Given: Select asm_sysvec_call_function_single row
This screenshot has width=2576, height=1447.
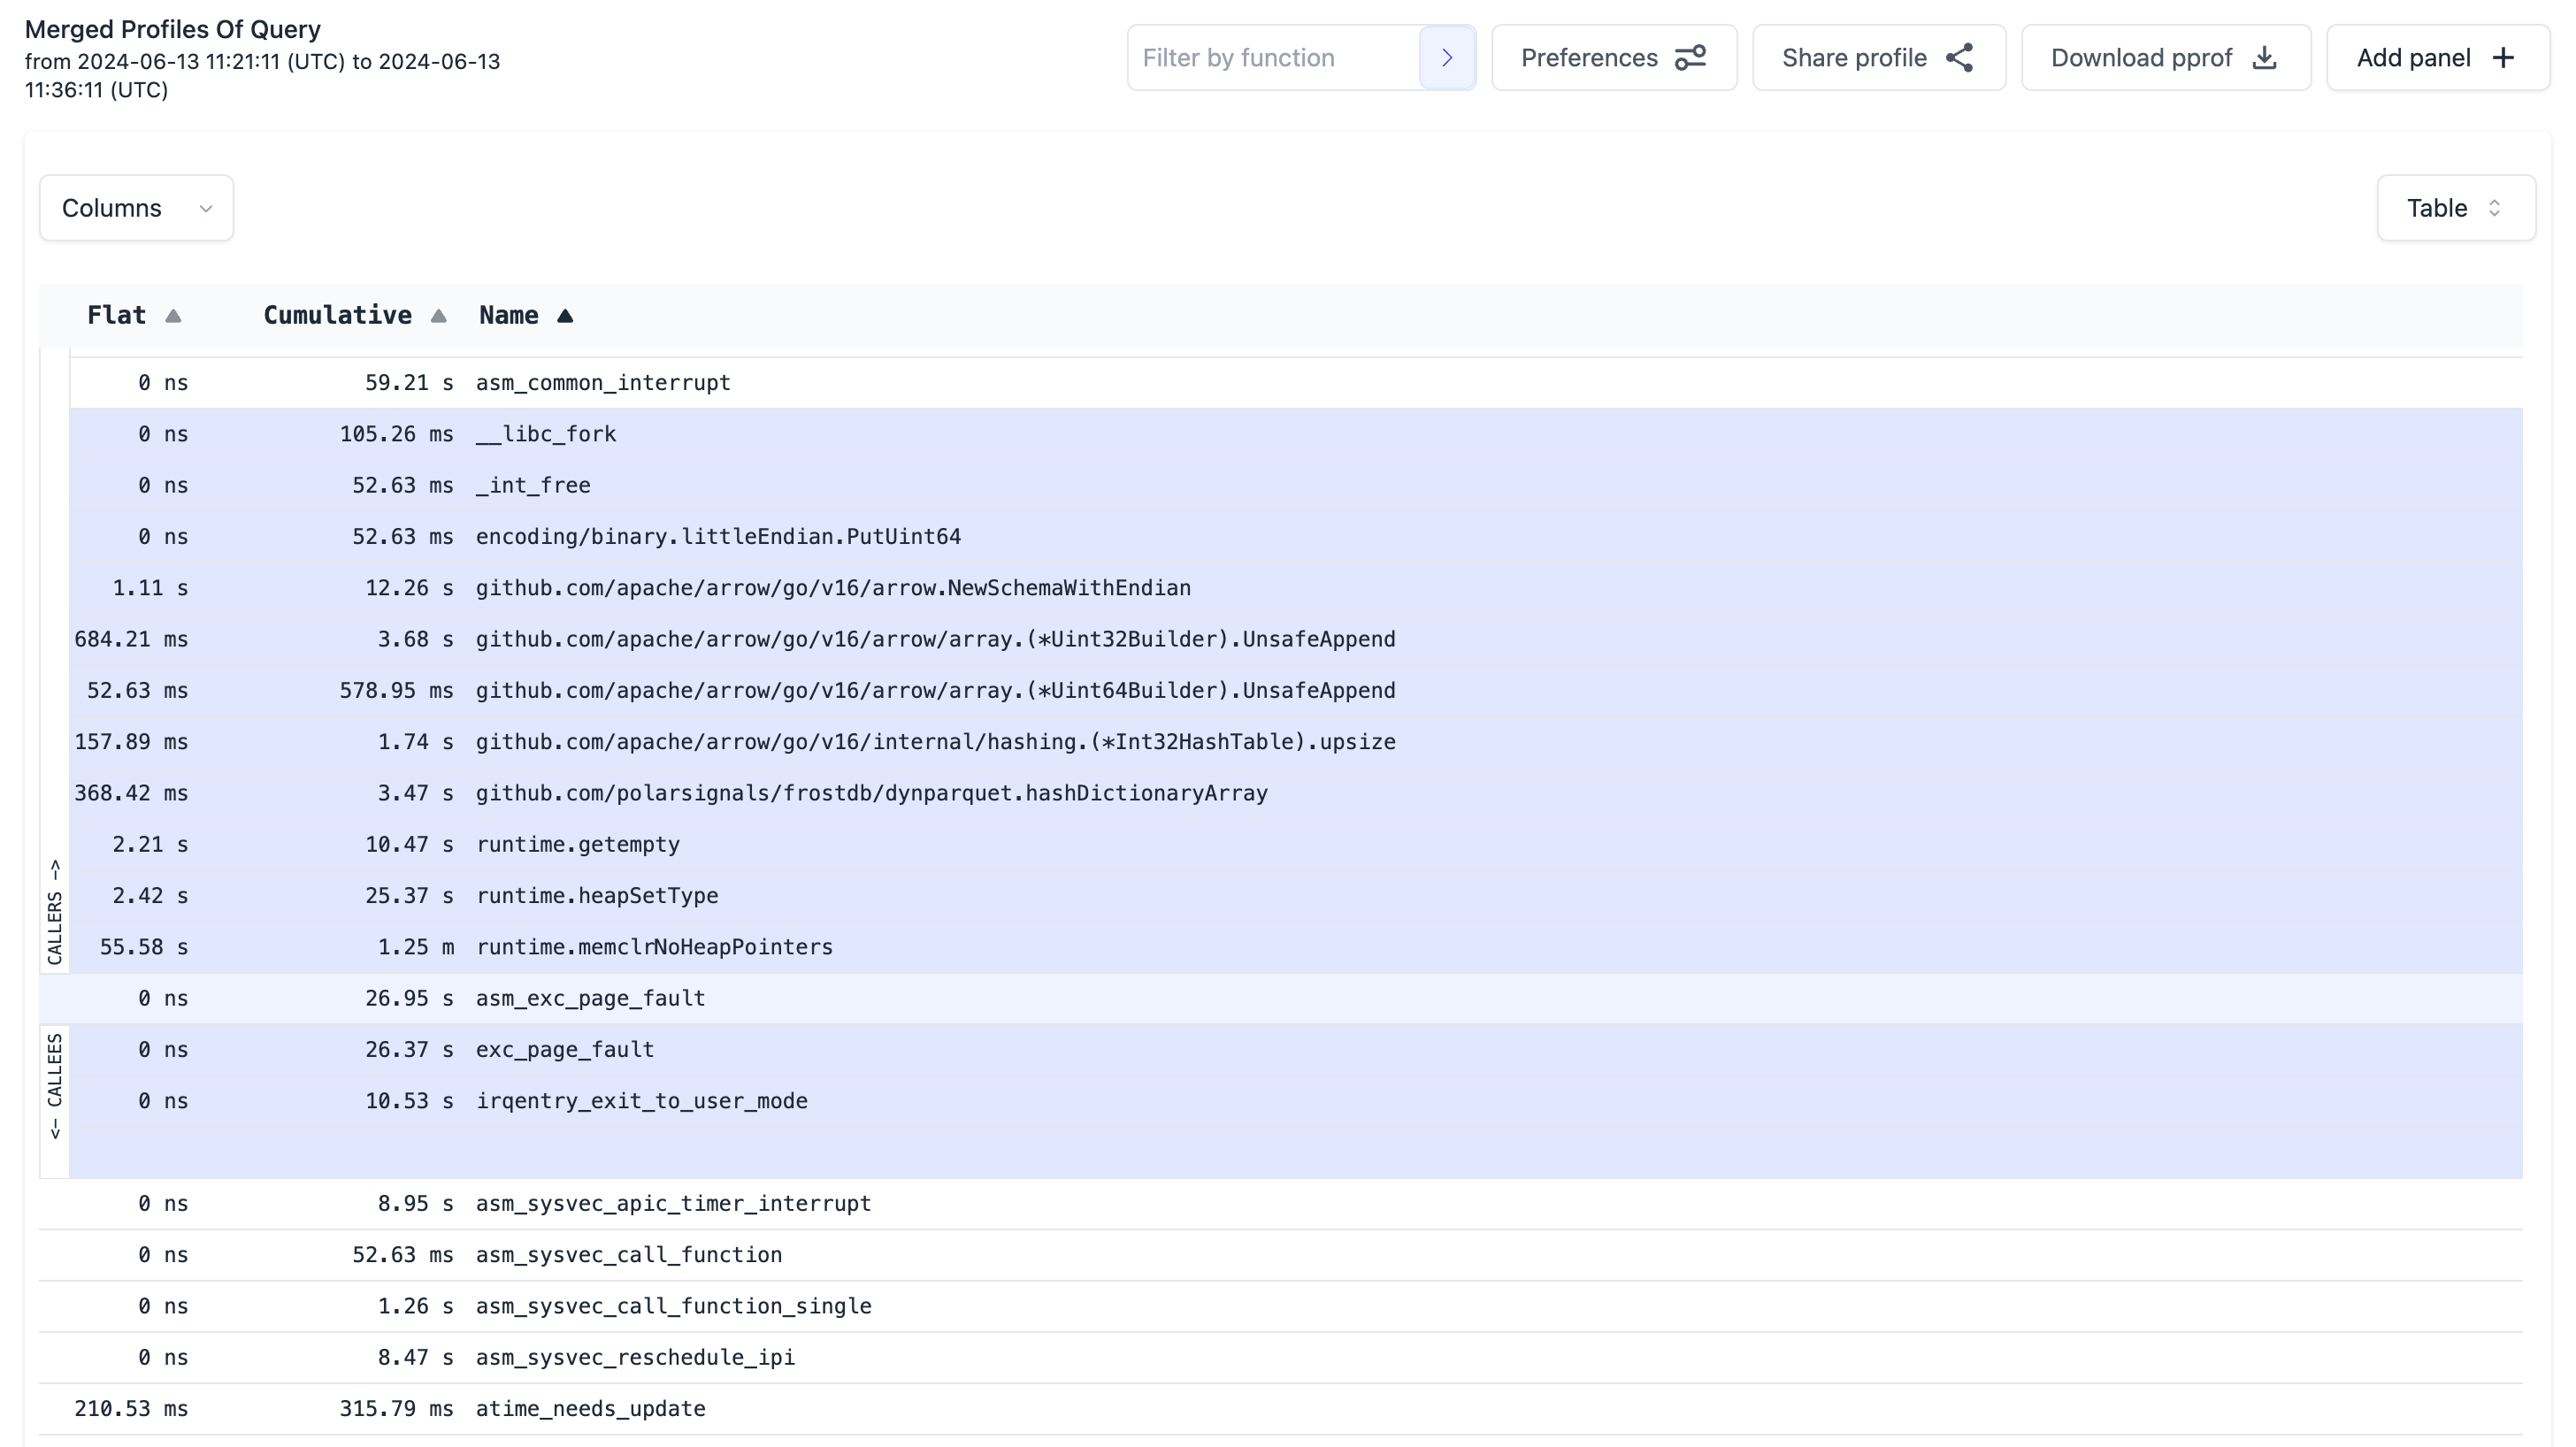Looking at the screenshot, I should [1280, 1306].
